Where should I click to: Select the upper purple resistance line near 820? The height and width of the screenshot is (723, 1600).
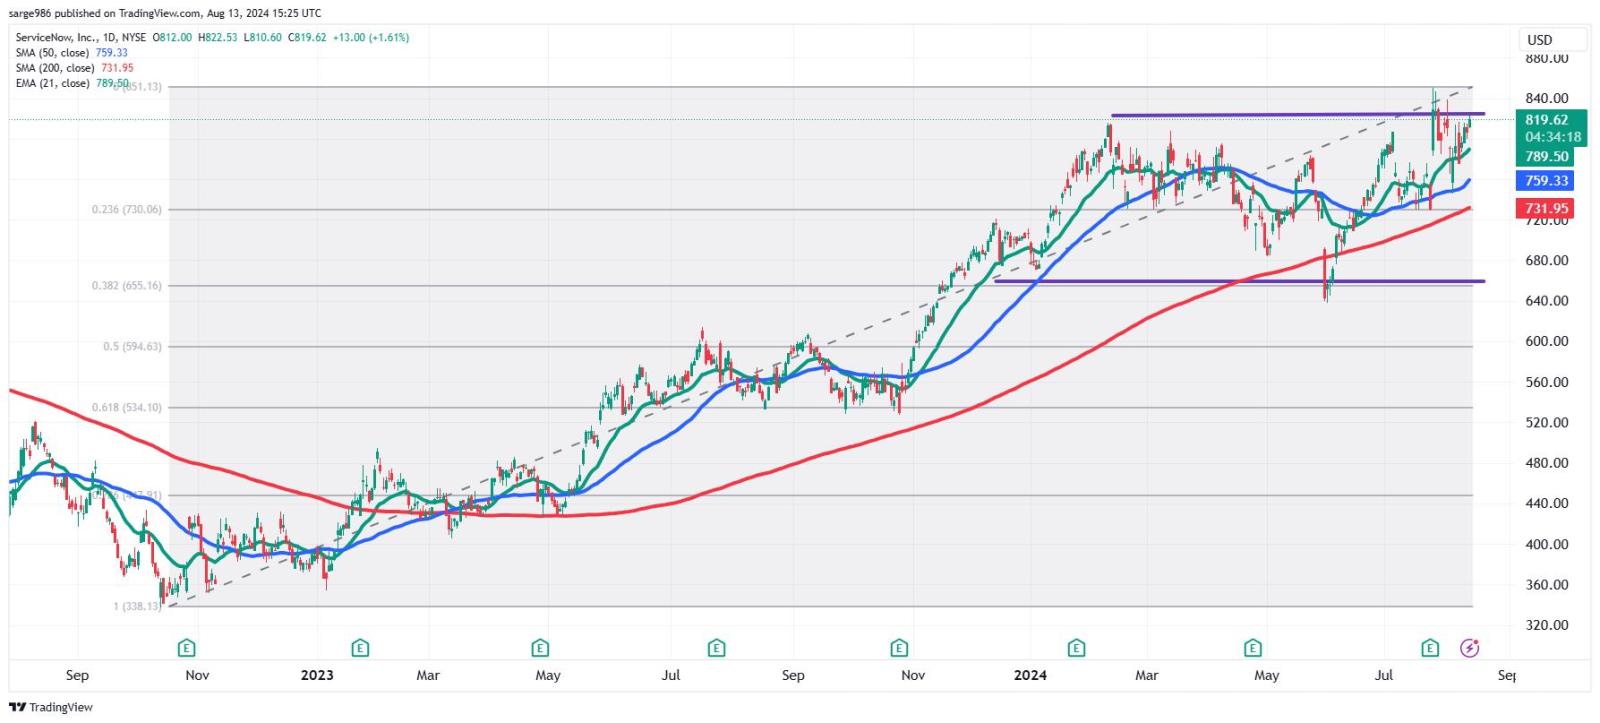click(1298, 114)
